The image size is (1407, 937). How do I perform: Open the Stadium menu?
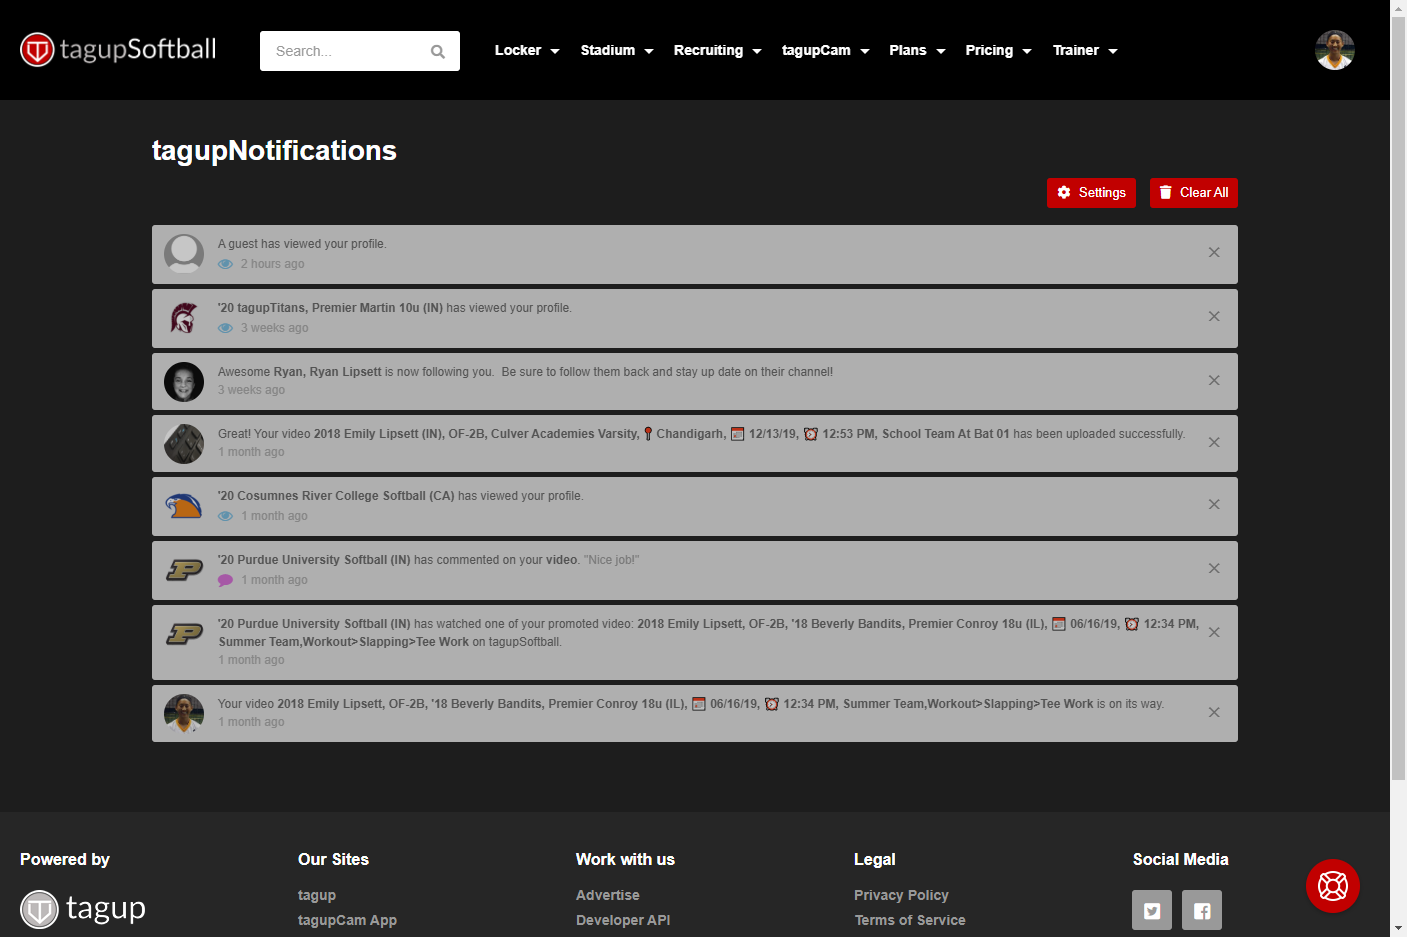[x=616, y=51]
